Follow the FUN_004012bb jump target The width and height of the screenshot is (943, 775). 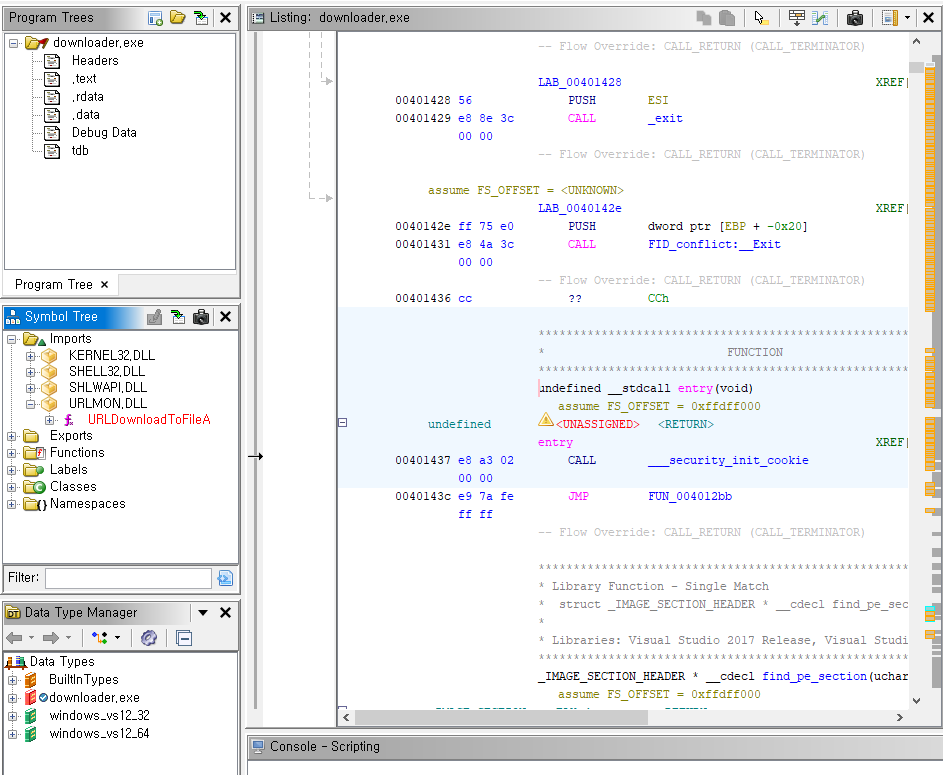688,496
